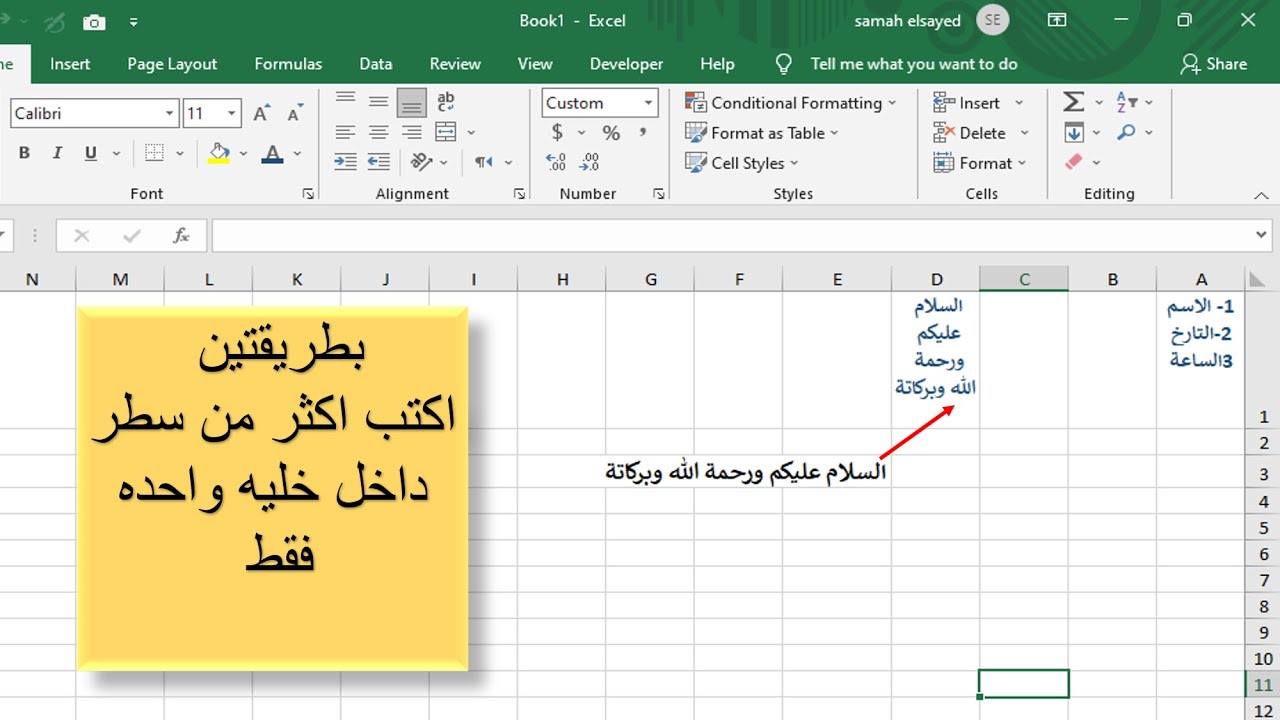This screenshot has height=720, width=1280.
Task: Click the Clear eraser icon
Action: point(1074,162)
